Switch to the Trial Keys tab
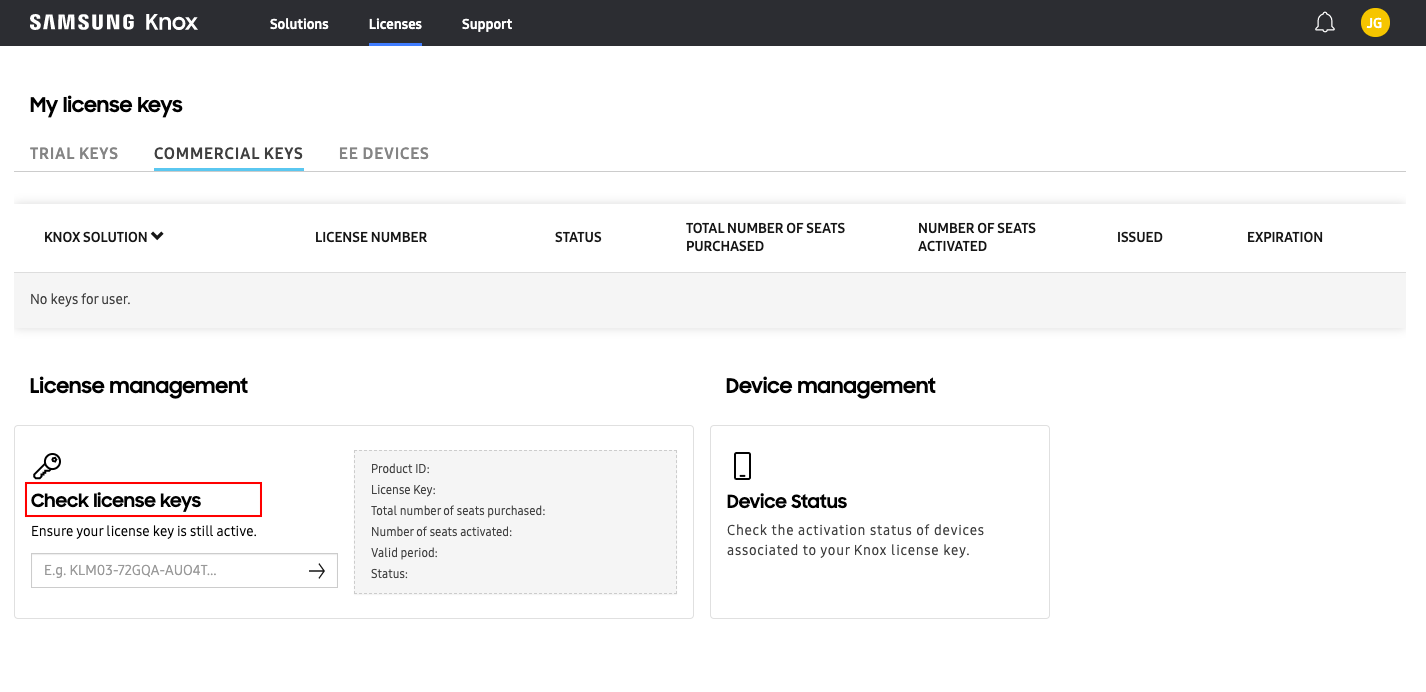The height and width of the screenshot is (692, 1426). (x=74, y=153)
